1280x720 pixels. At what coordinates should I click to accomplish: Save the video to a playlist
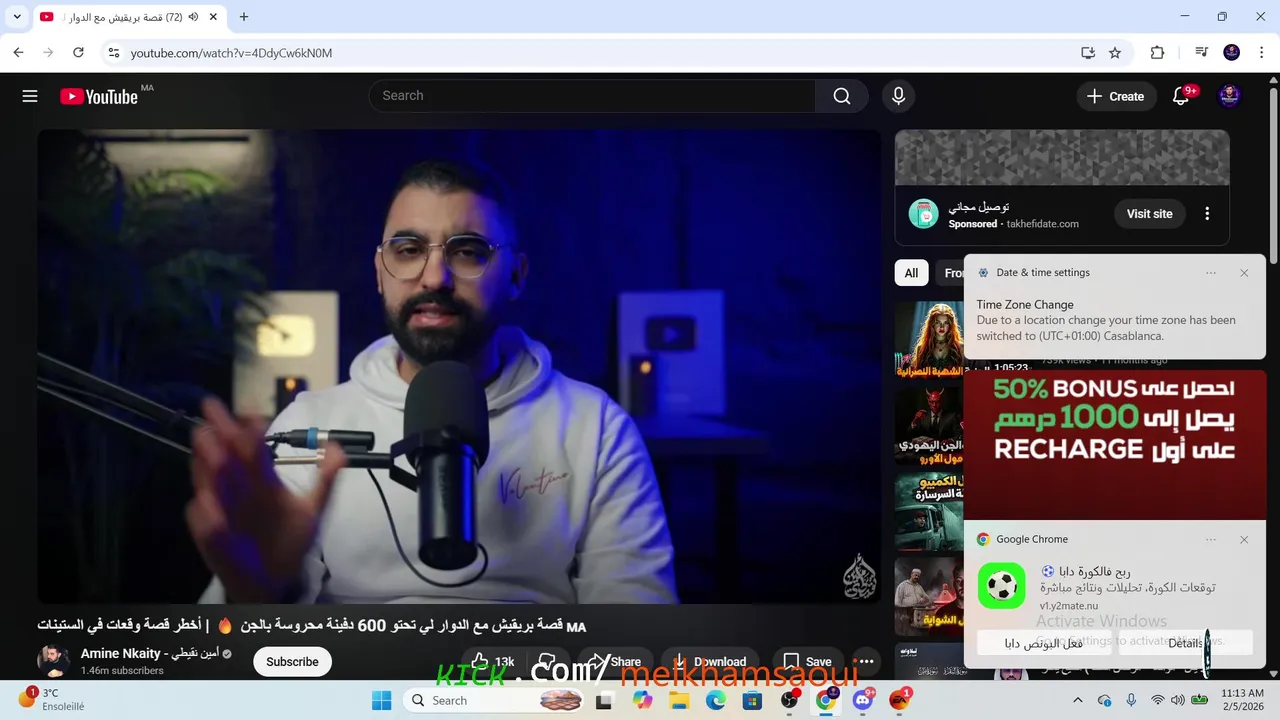pos(807,661)
